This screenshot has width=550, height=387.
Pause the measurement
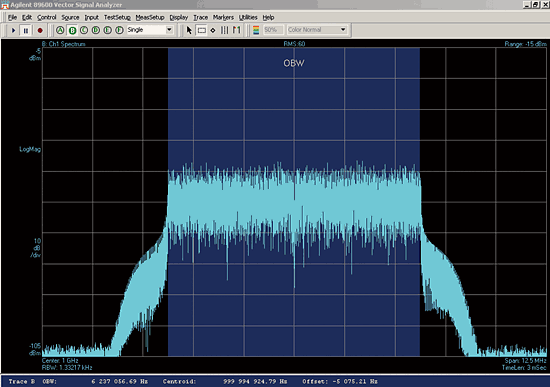pyautogui.click(x=26, y=30)
